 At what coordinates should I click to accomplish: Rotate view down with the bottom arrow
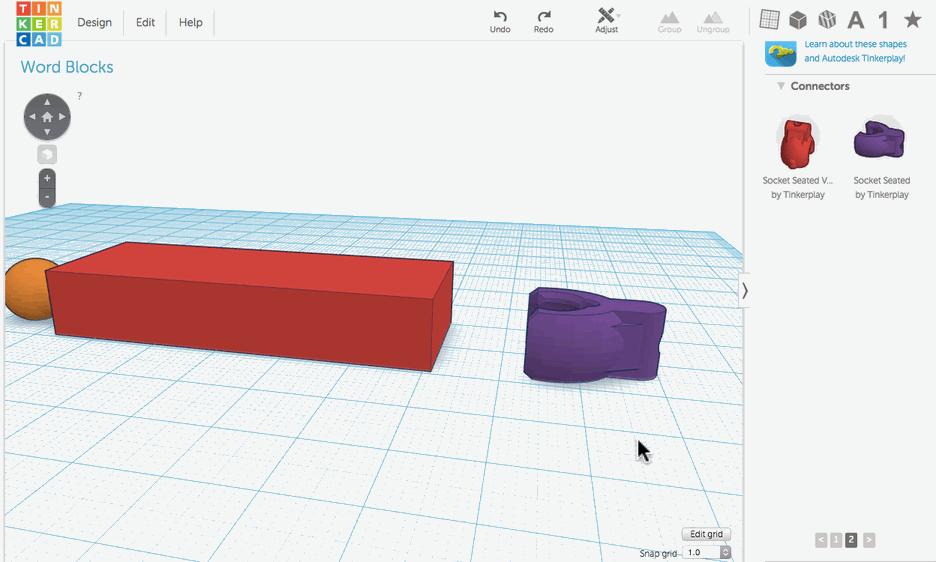(47, 131)
